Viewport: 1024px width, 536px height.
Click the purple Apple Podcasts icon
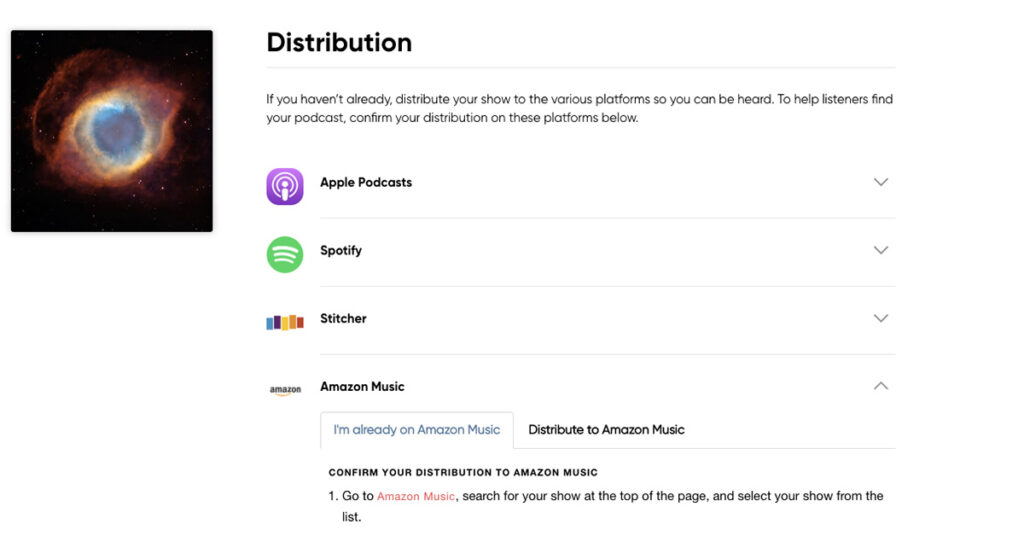(x=285, y=186)
